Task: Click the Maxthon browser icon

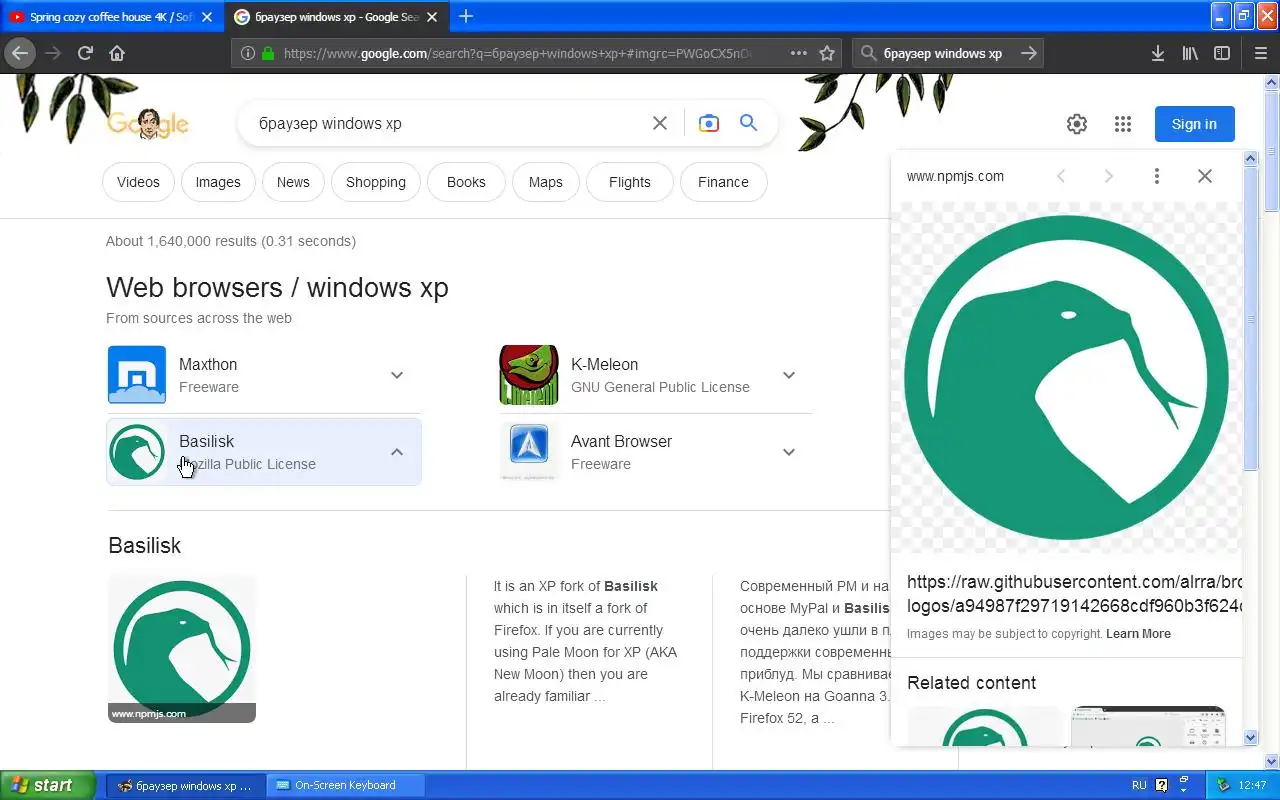Action: coord(137,375)
